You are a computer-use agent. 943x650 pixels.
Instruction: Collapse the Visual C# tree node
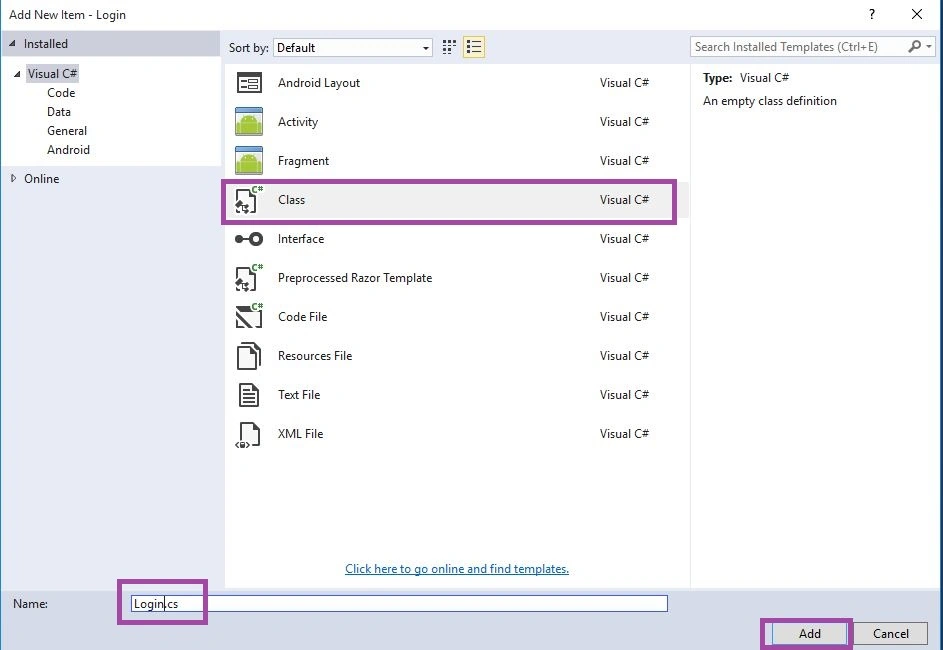pyautogui.click(x=17, y=74)
